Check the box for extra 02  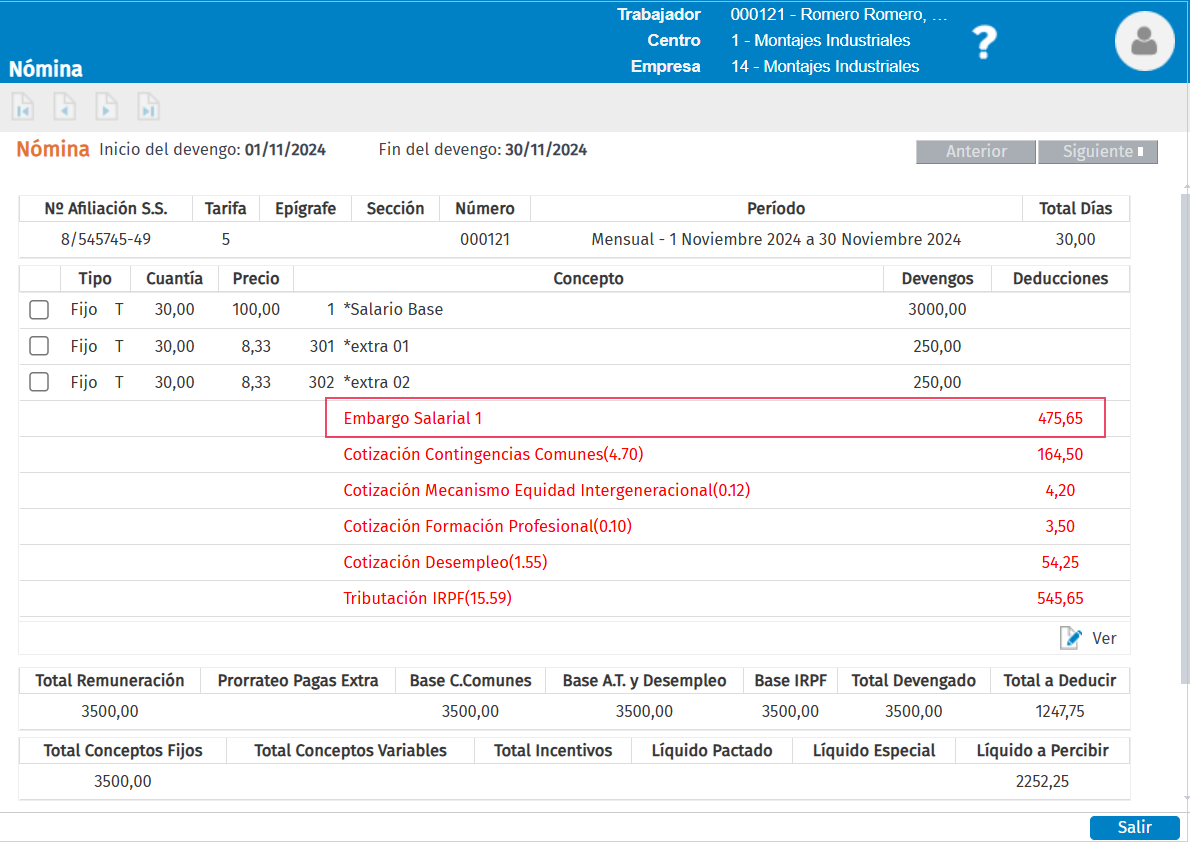coord(39,382)
